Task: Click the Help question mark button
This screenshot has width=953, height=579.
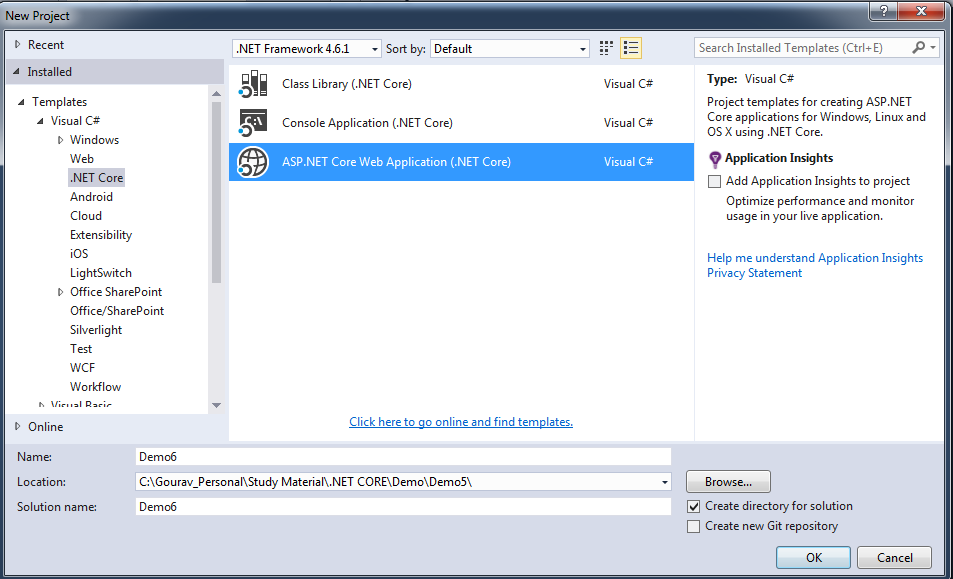Action: click(884, 10)
